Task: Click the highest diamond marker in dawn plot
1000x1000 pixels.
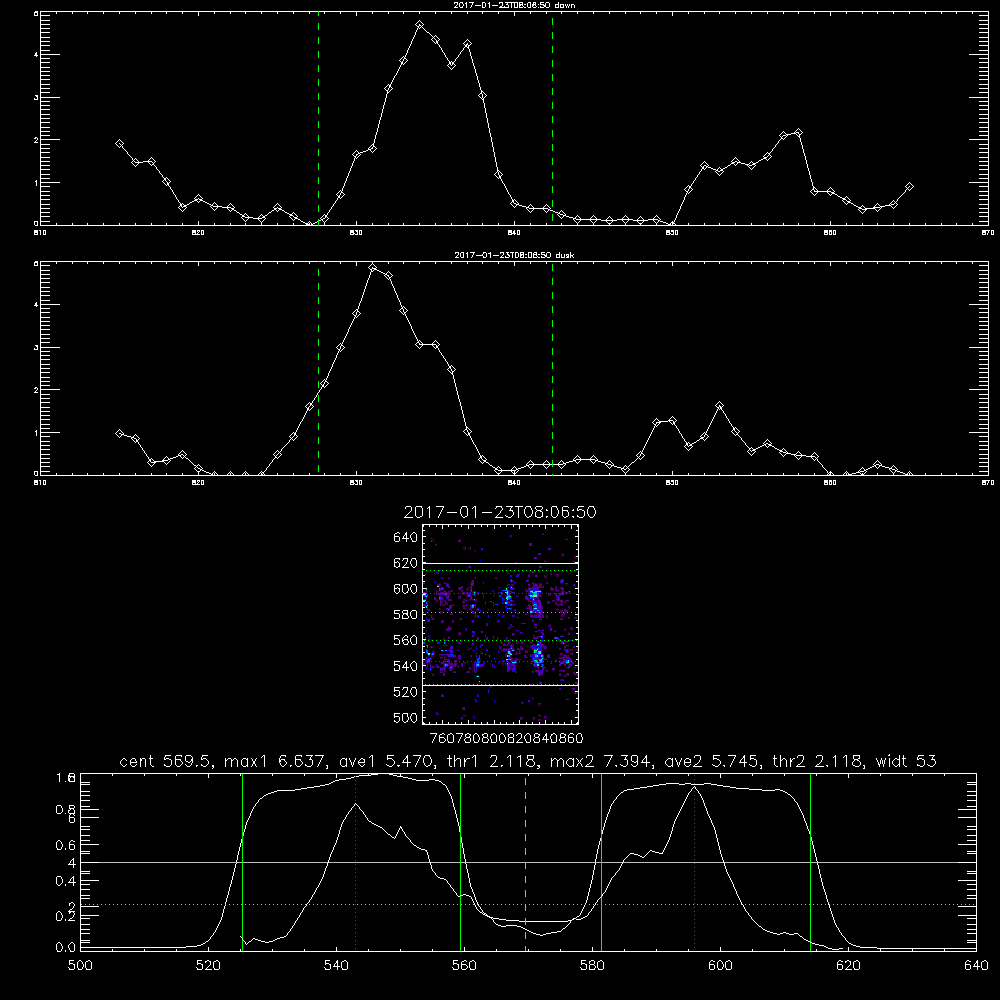Action: click(420, 25)
